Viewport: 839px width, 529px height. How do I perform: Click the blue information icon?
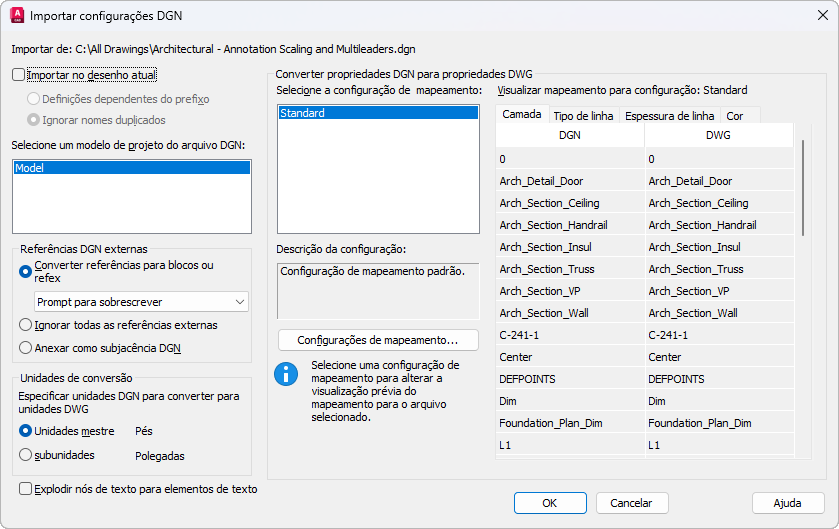tap(286, 374)
